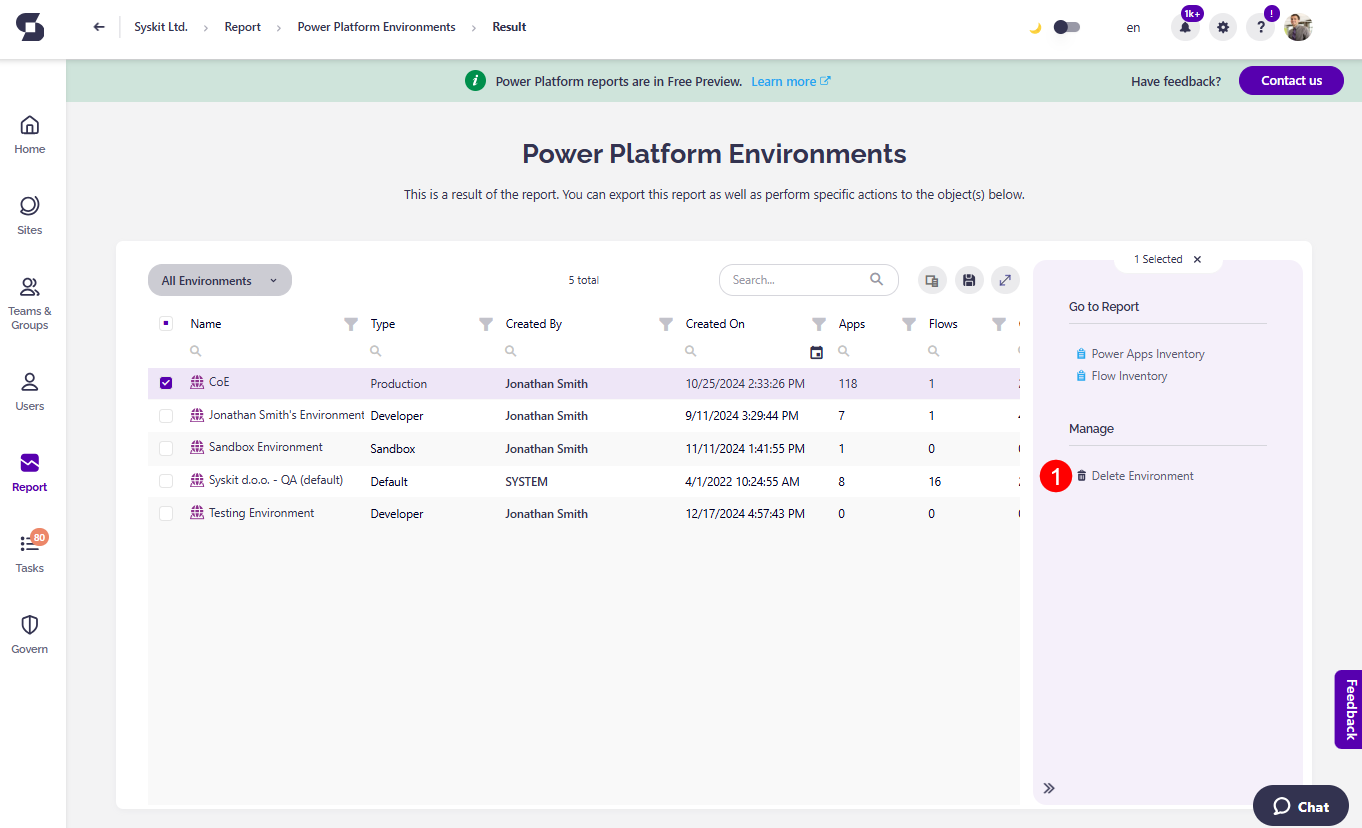Navigate to Sites from the sidebar
The width and height of the screenshot is (1362, 828).
[29, 215]
